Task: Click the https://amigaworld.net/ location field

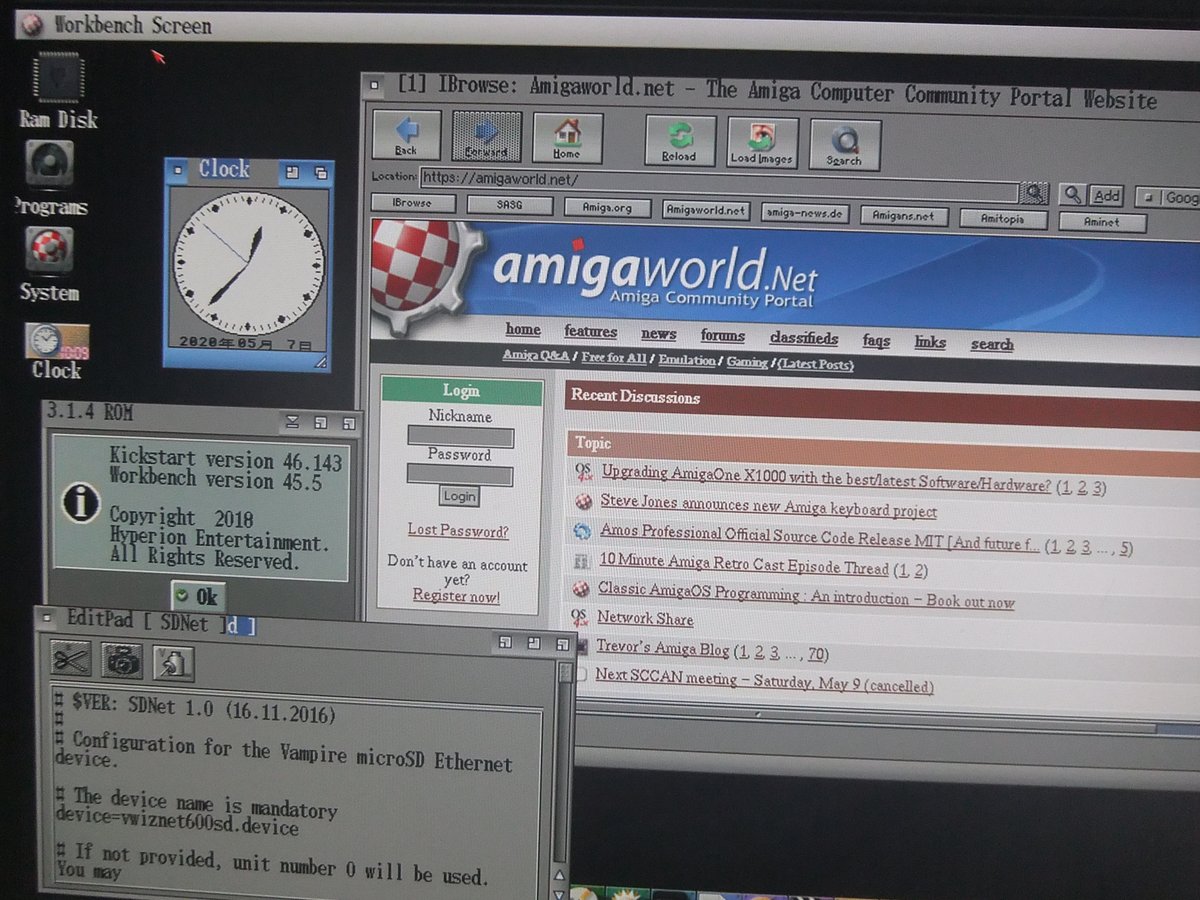Action: (x=719, y=185)
